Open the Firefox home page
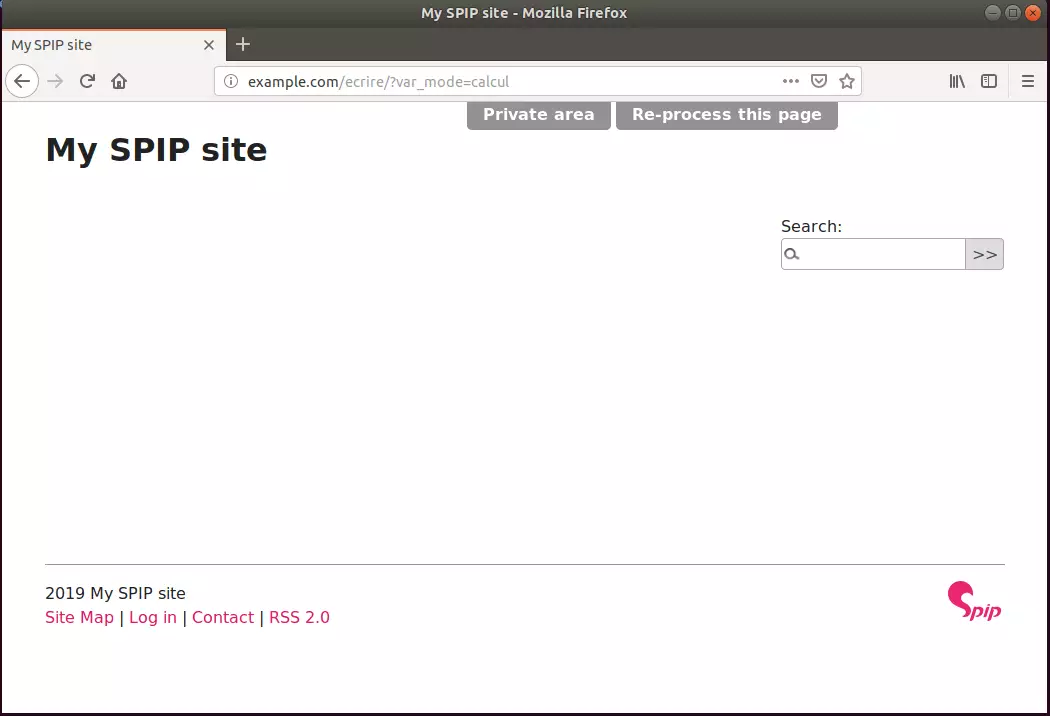1050x716 pixels. [119, 82]
